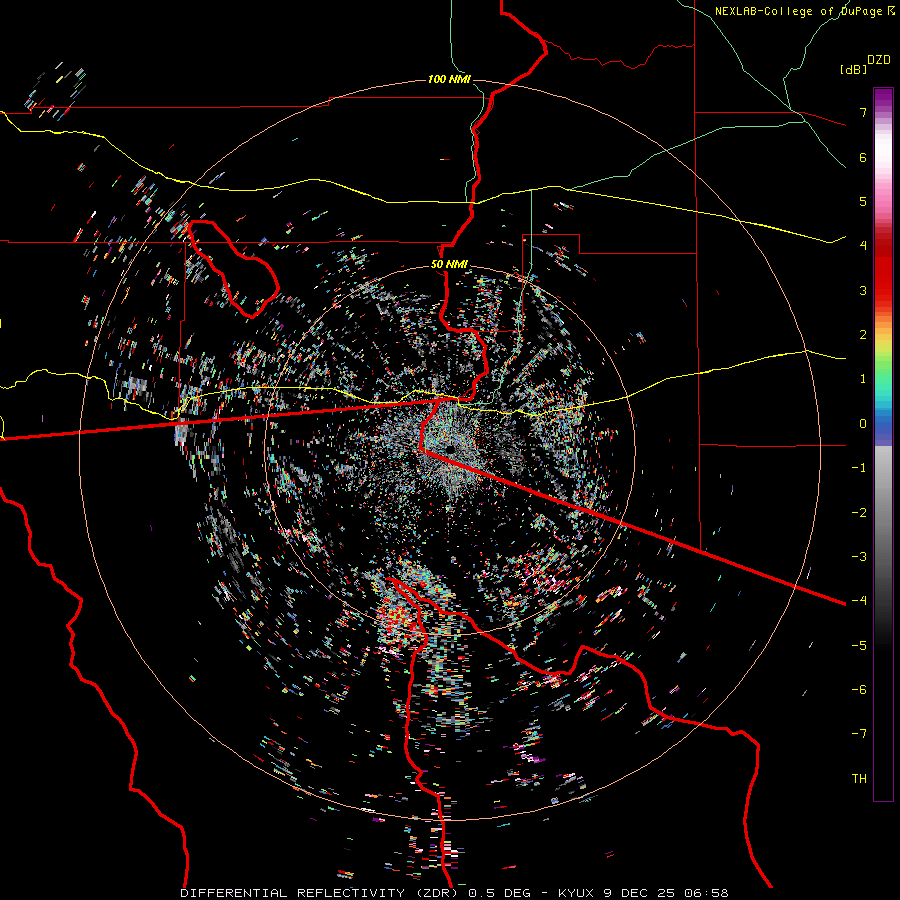Screen dimensions: 900x900
Task: Click the 4 value on color scale
Action: pyautogui.click(x=863, y=246)
